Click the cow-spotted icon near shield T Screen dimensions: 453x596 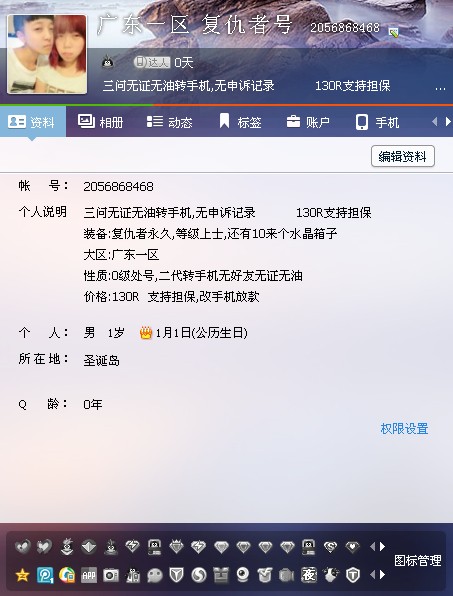(331, 575)
